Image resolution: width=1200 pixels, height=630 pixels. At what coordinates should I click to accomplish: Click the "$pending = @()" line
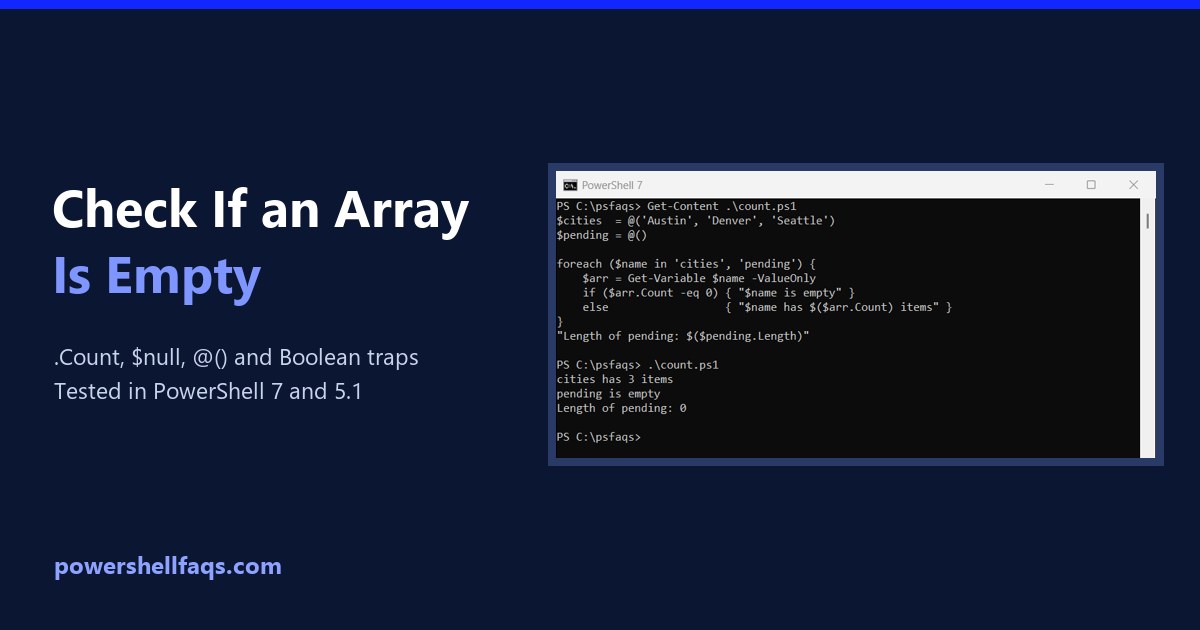coord(602,235)
